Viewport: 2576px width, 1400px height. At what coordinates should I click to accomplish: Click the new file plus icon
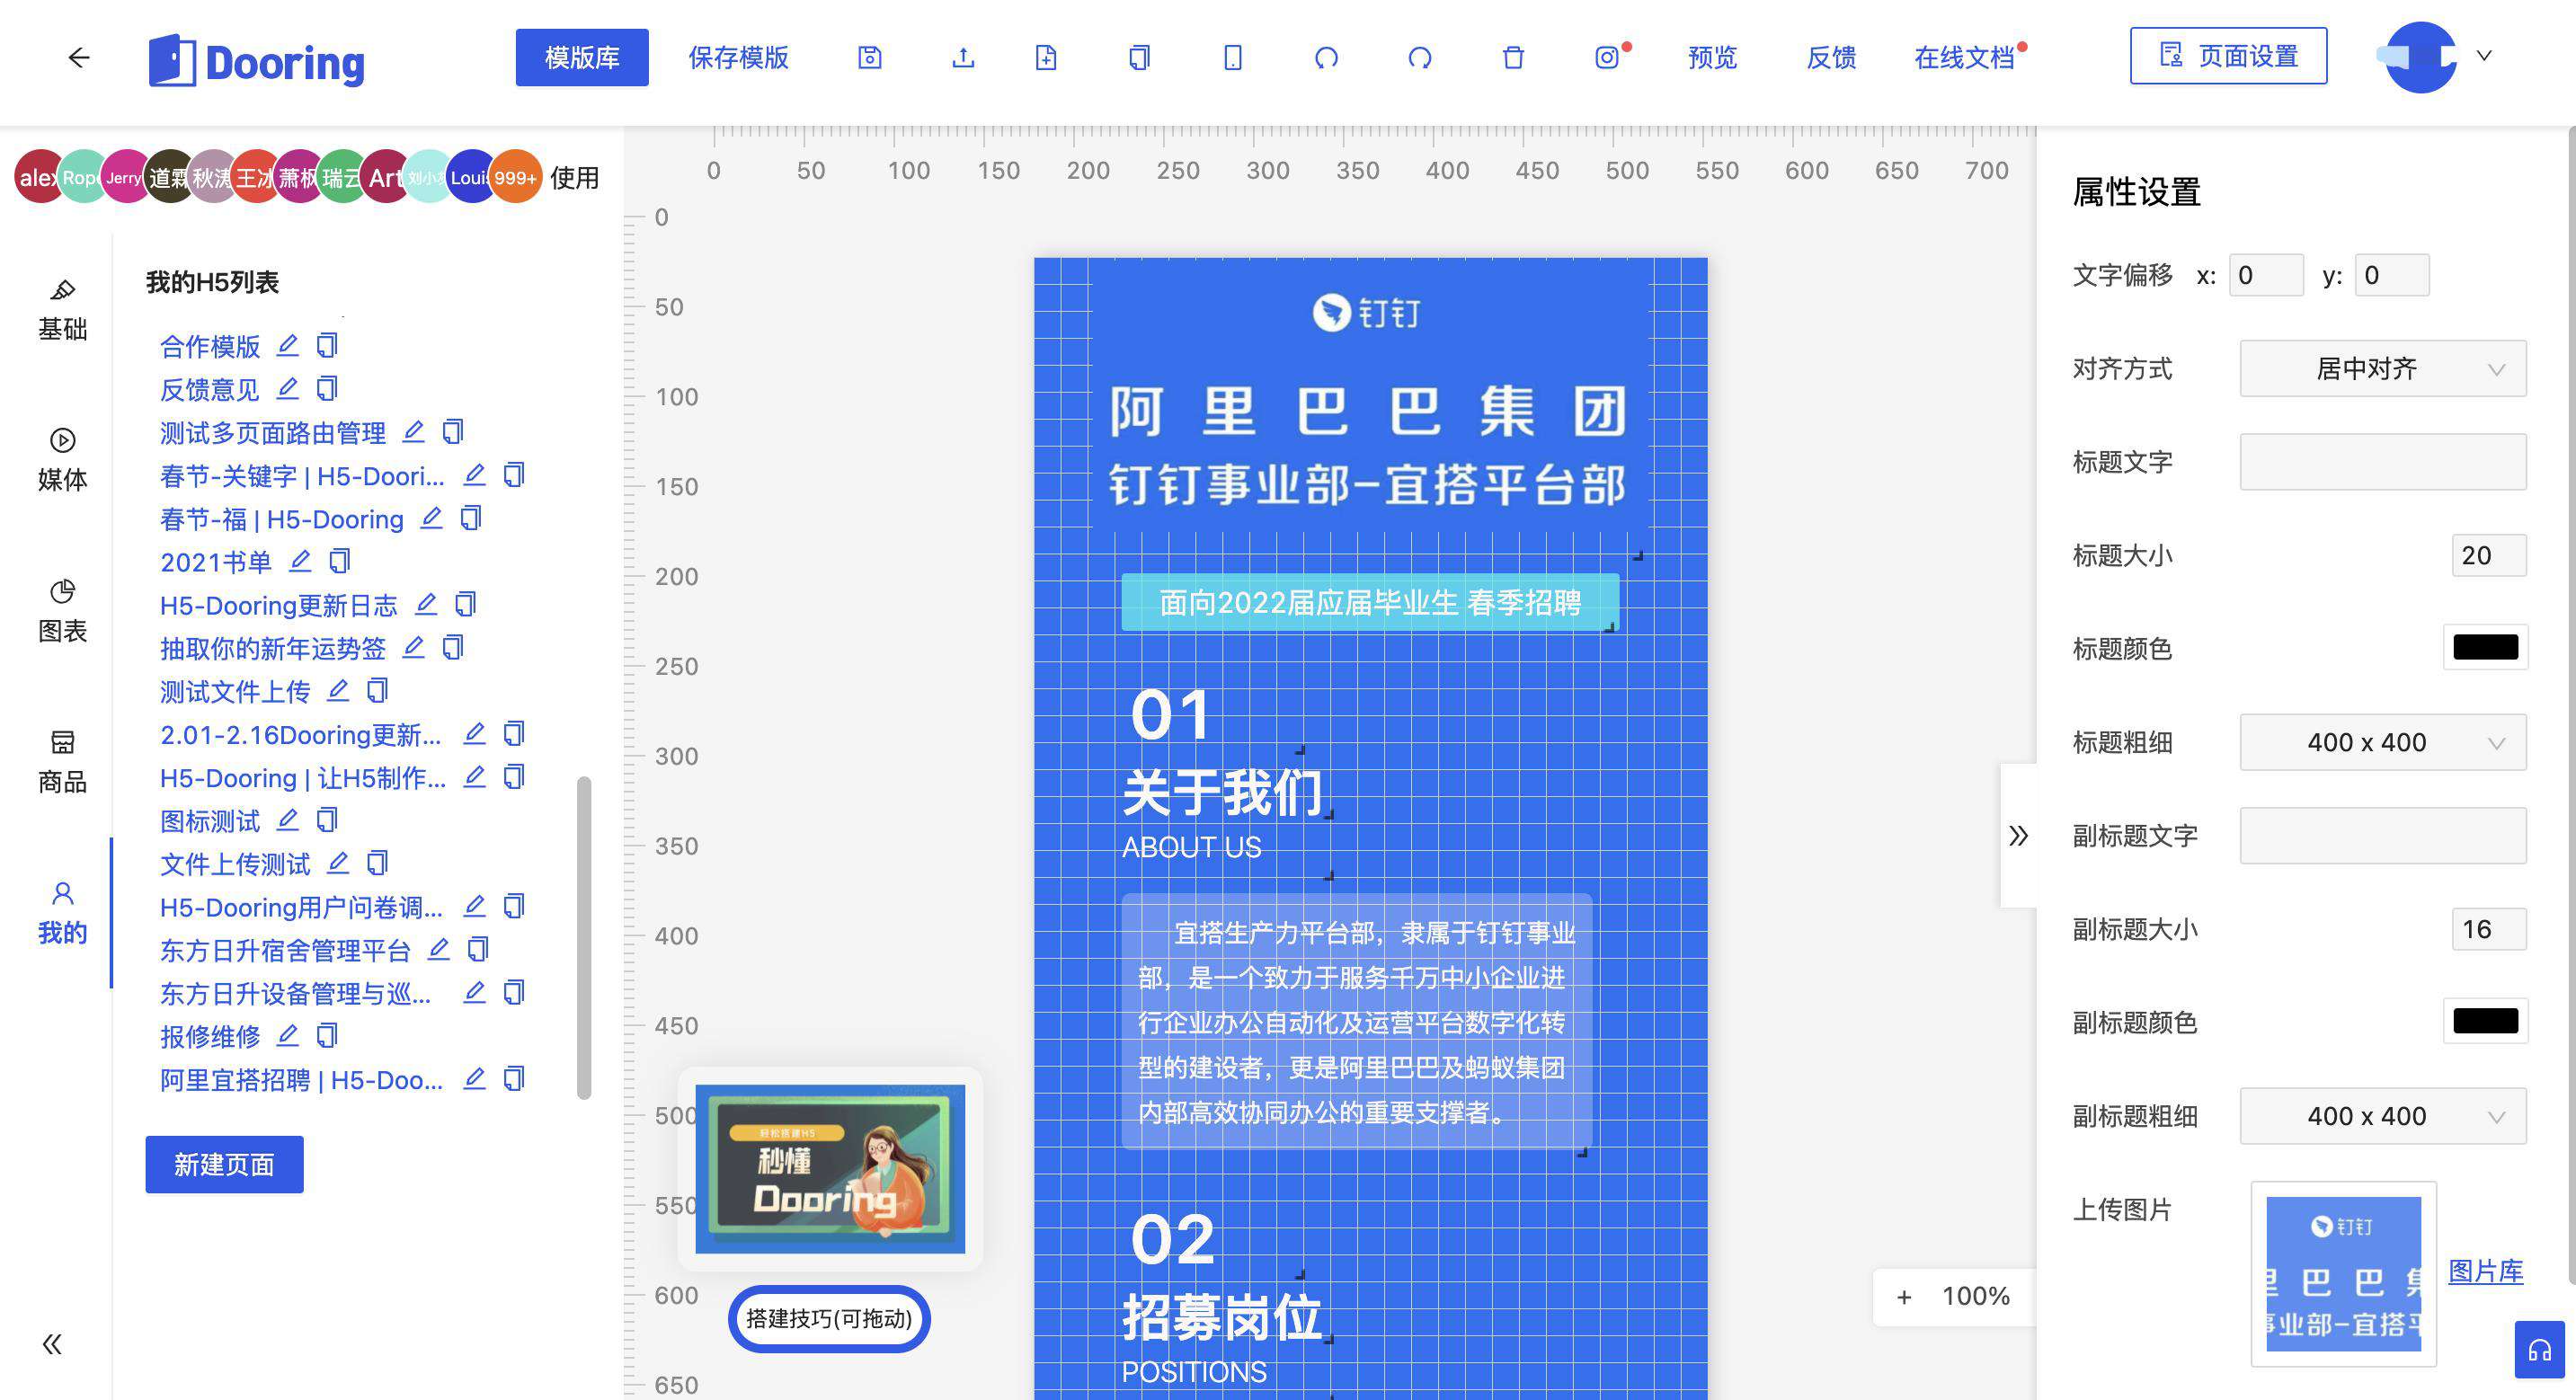[x=1046, y=58]
